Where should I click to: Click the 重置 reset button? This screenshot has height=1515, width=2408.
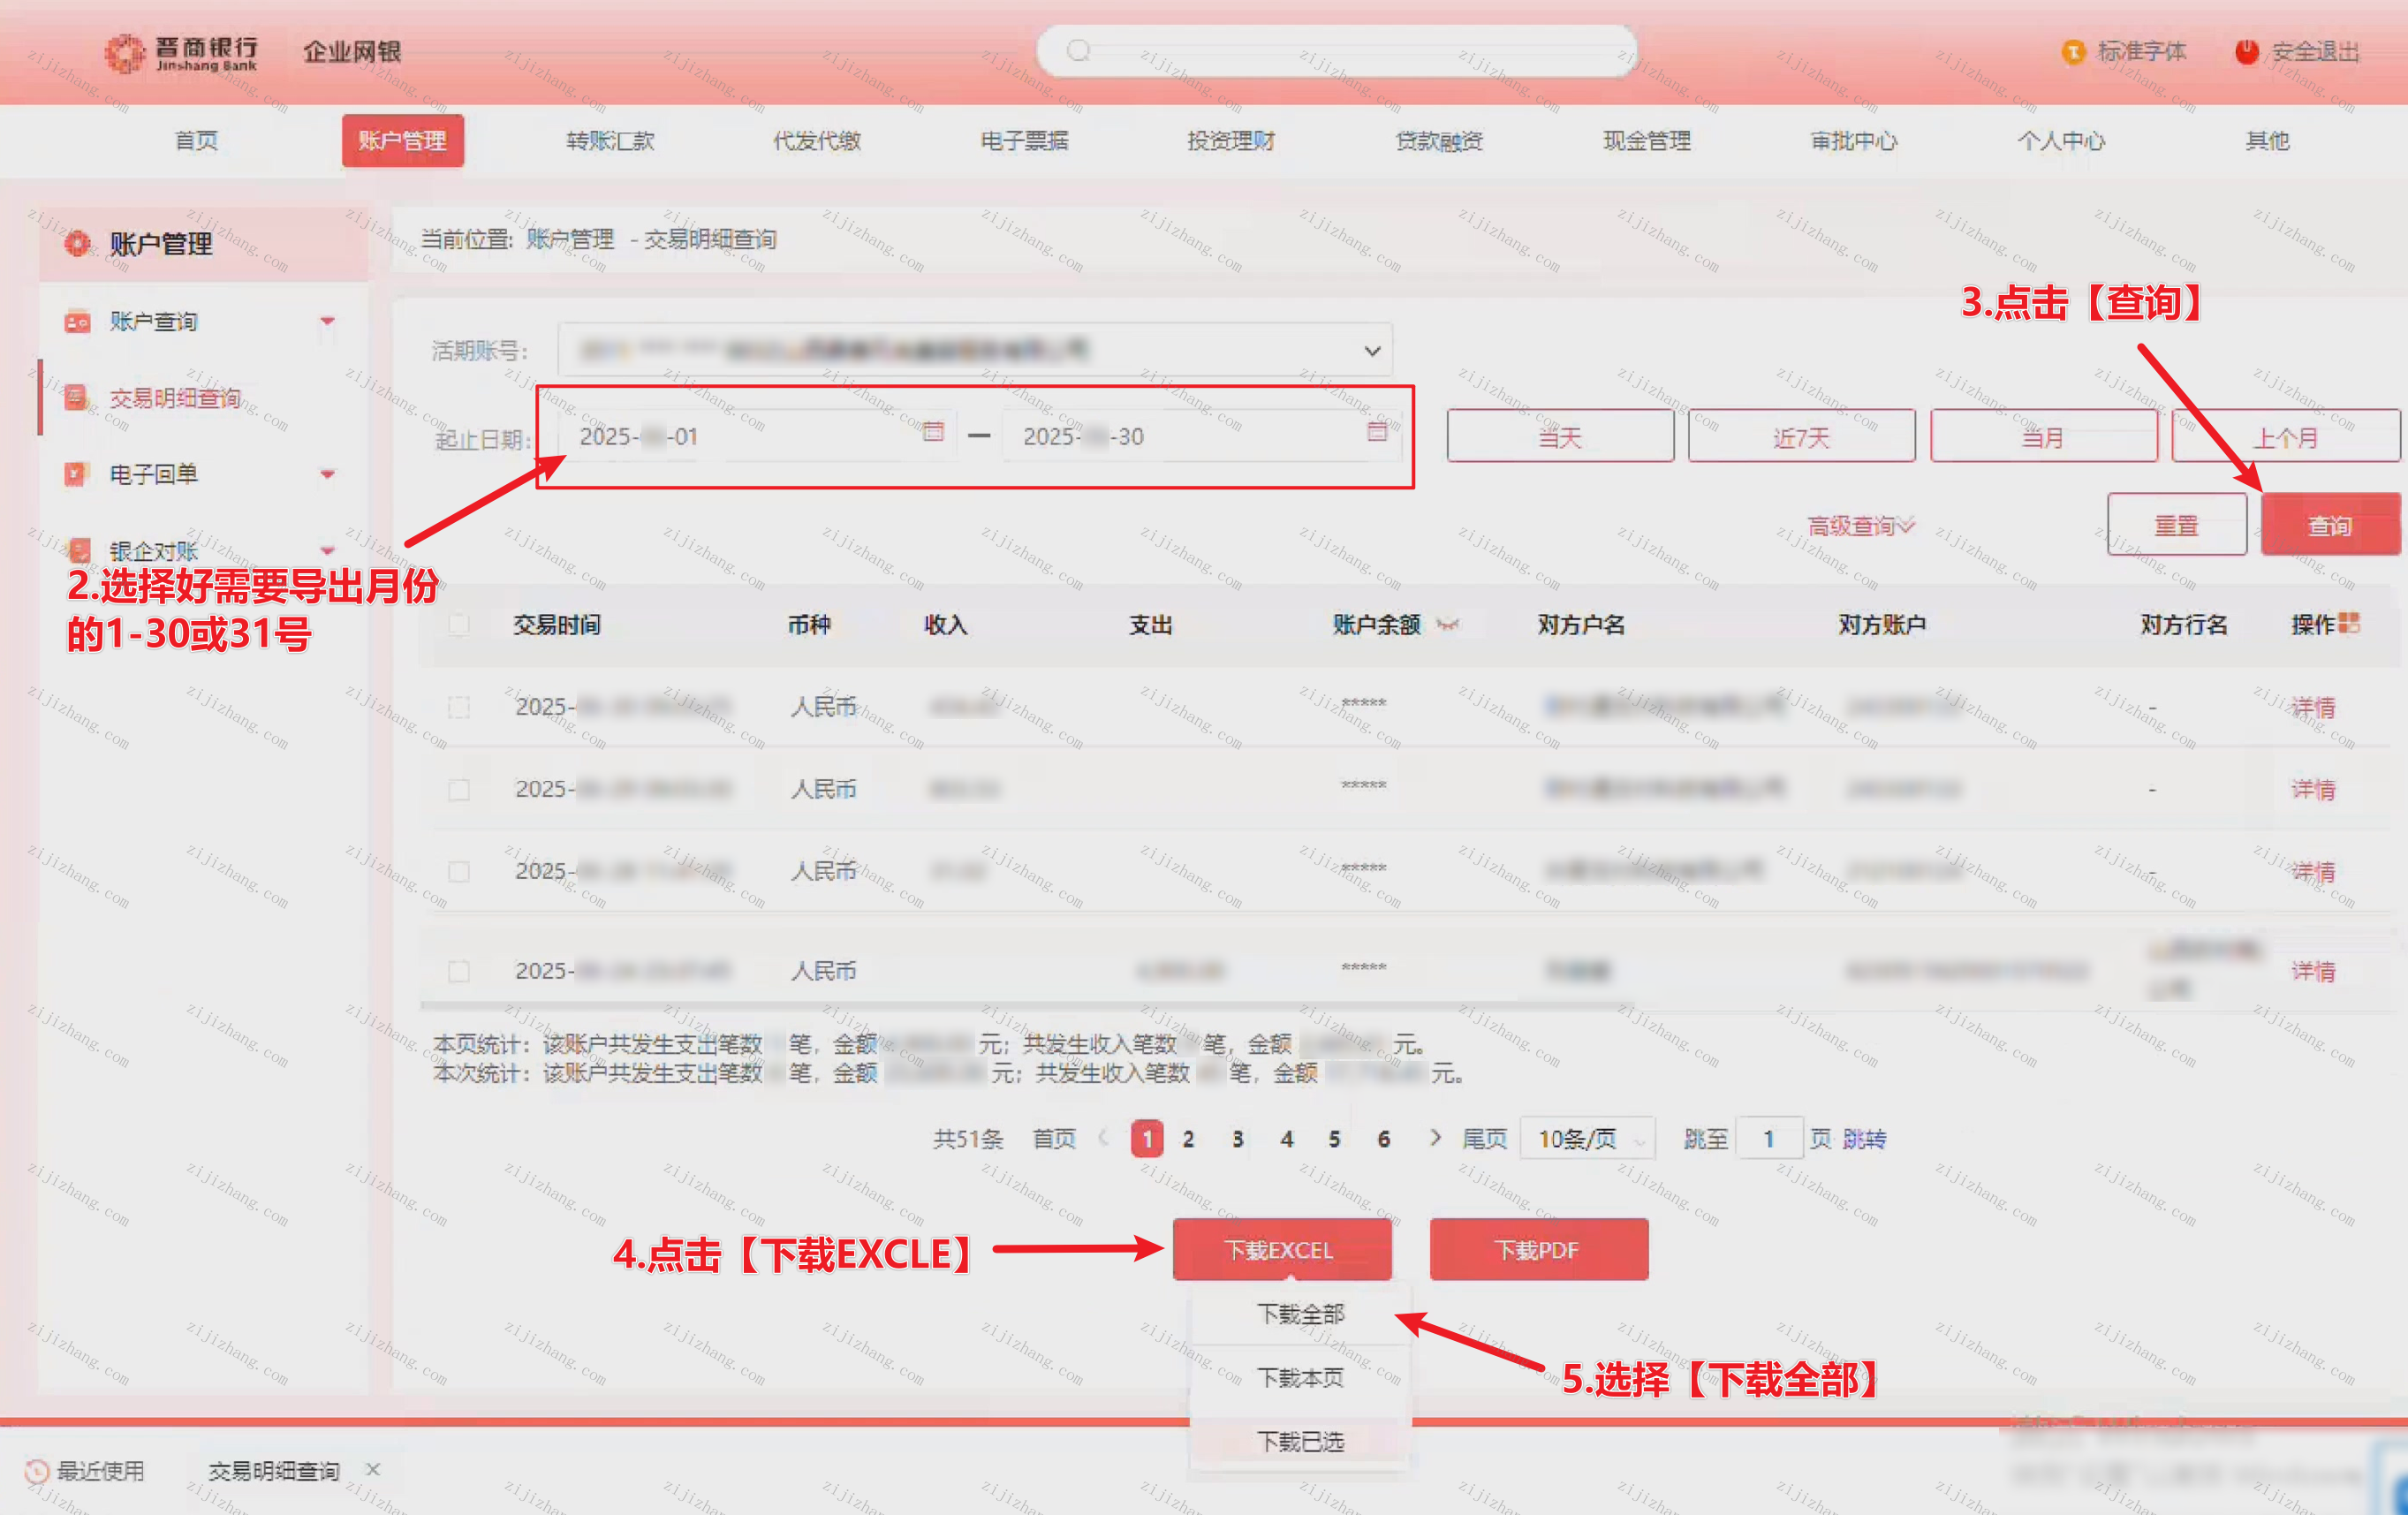point(2176,525)
